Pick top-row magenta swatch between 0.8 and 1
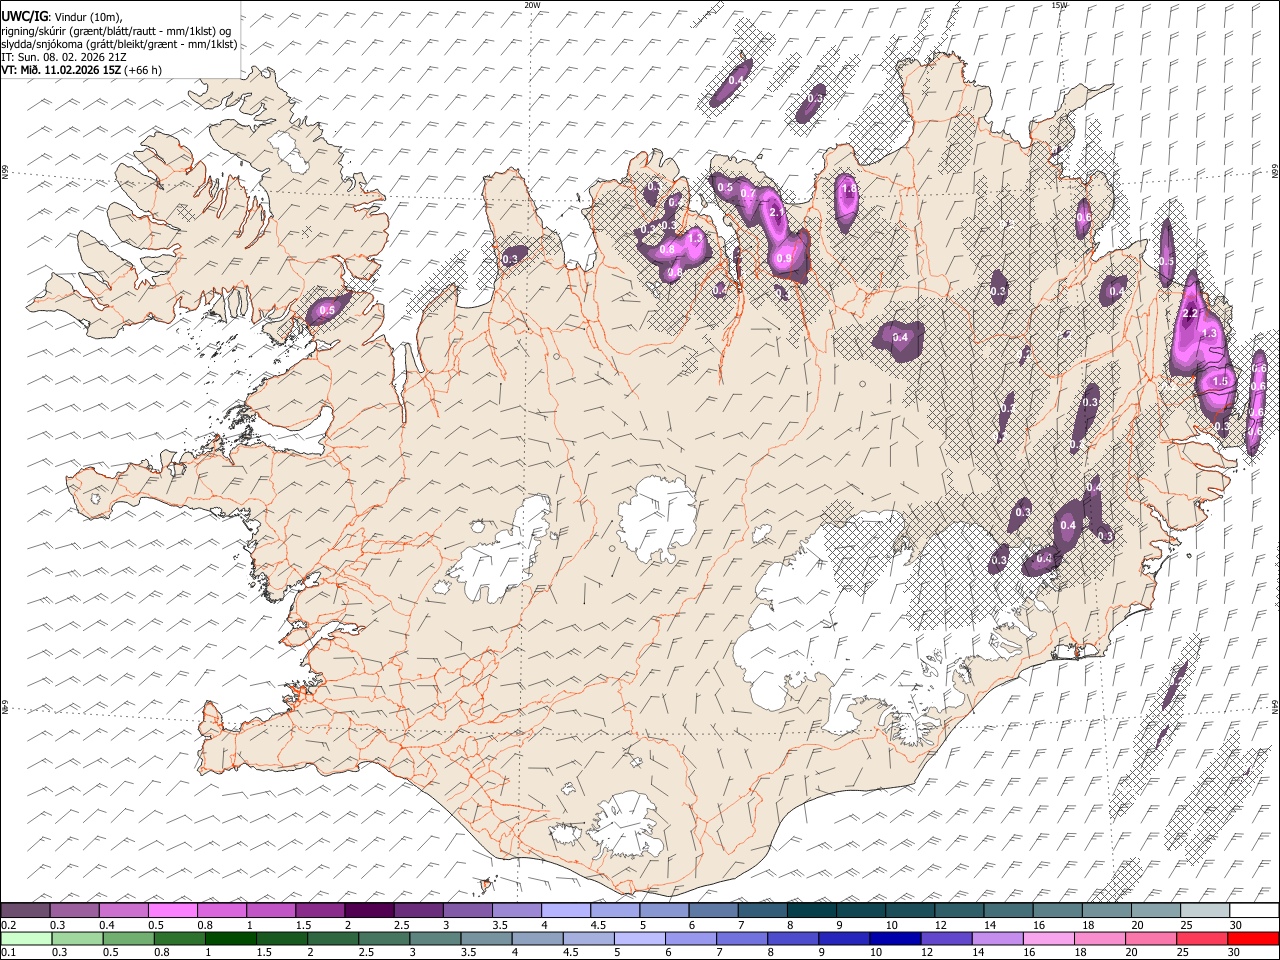 click(x=222, y=910)
